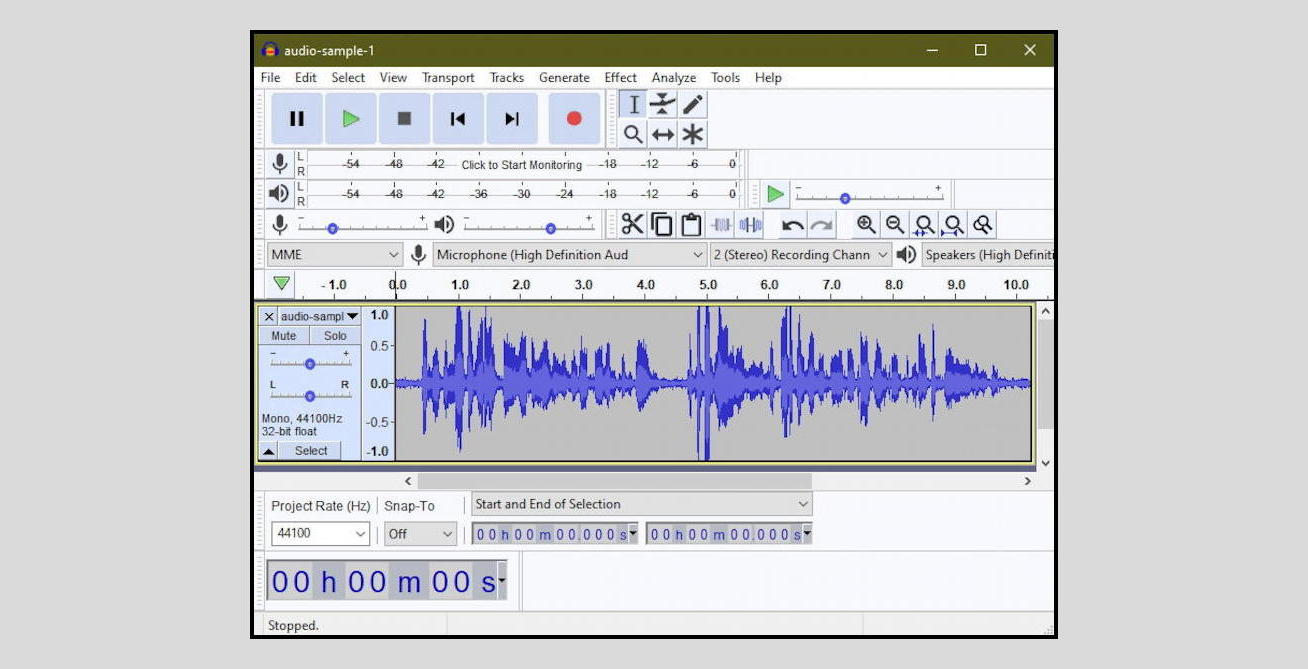This screenshot has width=1308, height=669.
Task: Open the Snap-To dropdown
Action: pyautogui.click(x=419, y=533)
